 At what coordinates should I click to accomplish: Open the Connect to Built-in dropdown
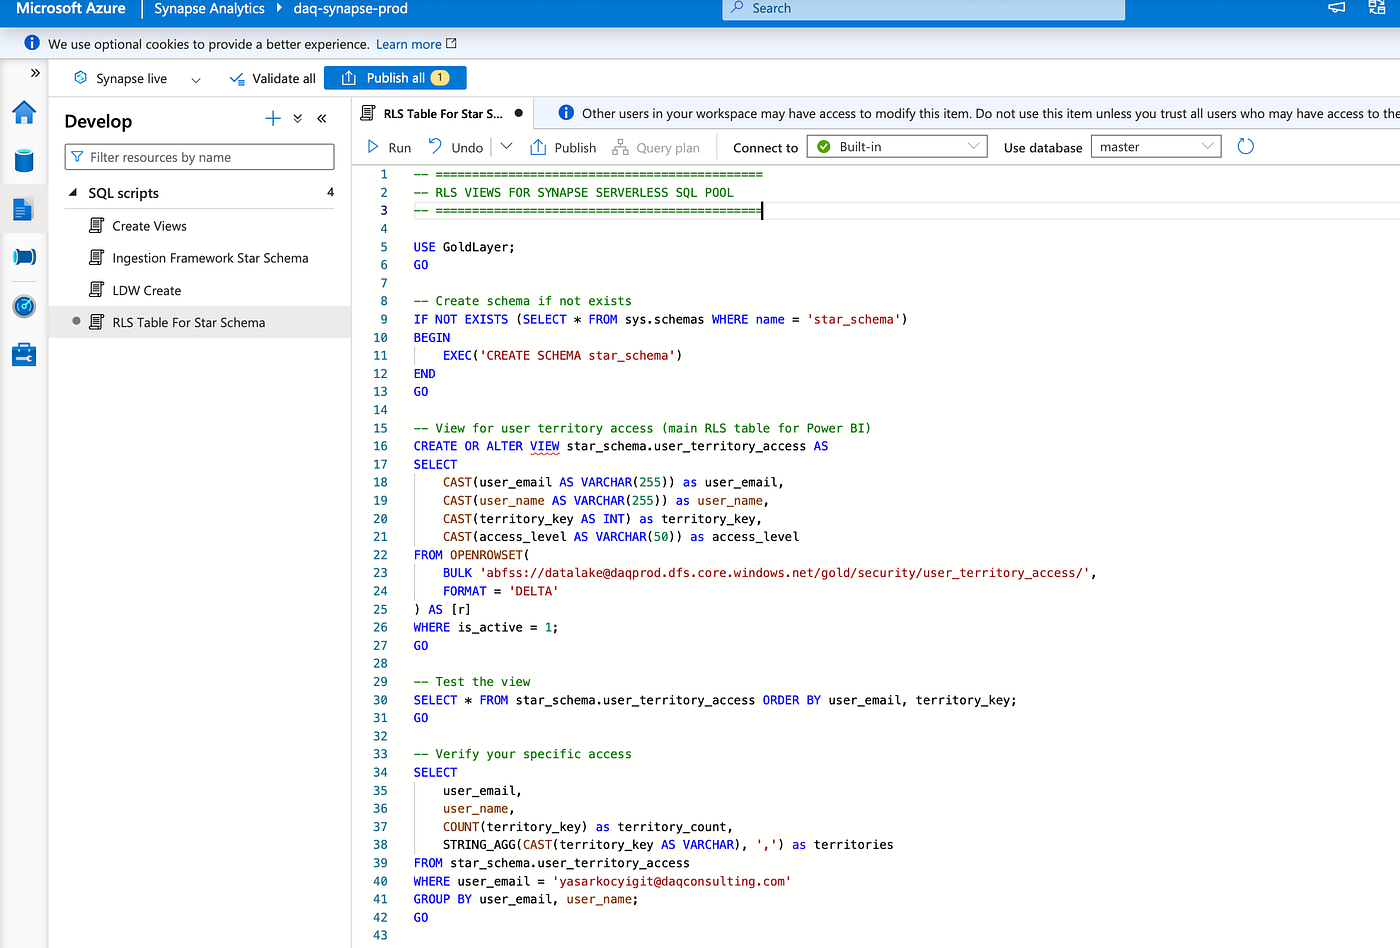(x=897, y=147)
